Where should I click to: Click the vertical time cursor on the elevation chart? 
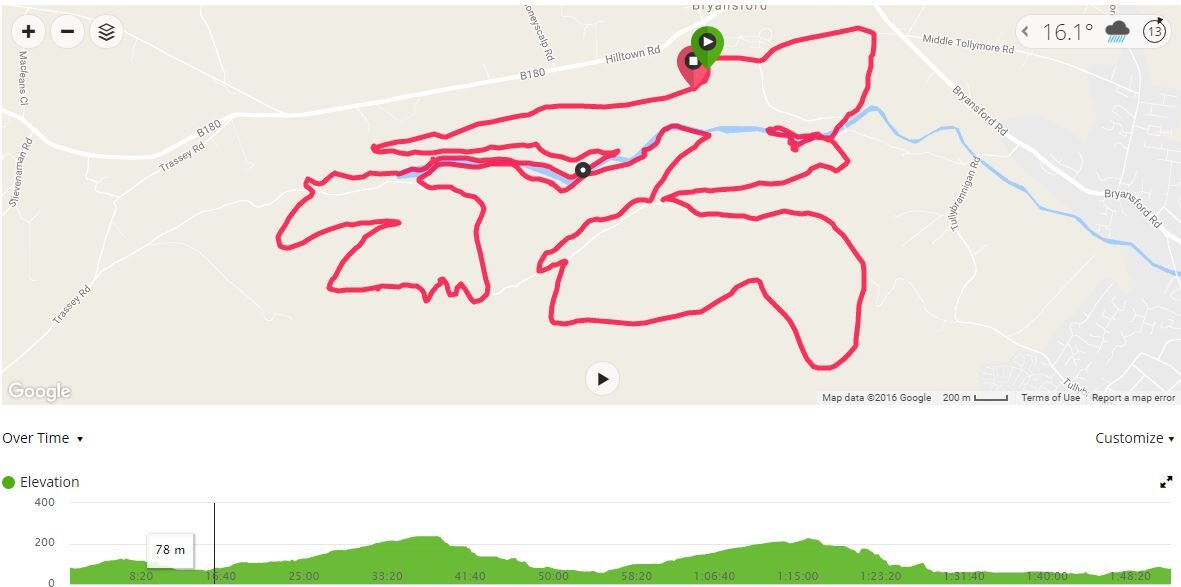point(215,543)
